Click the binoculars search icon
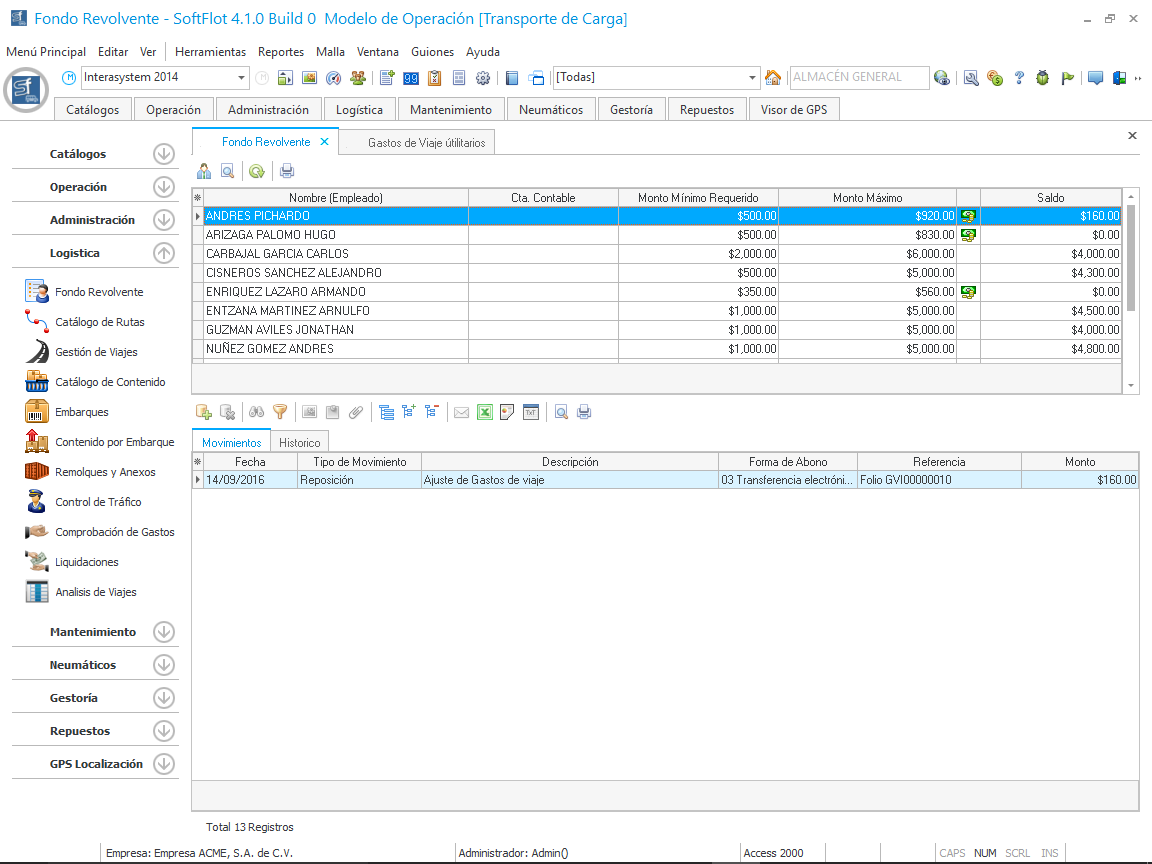Viewport: 1152px width, 864px height. tap(256, 411)
